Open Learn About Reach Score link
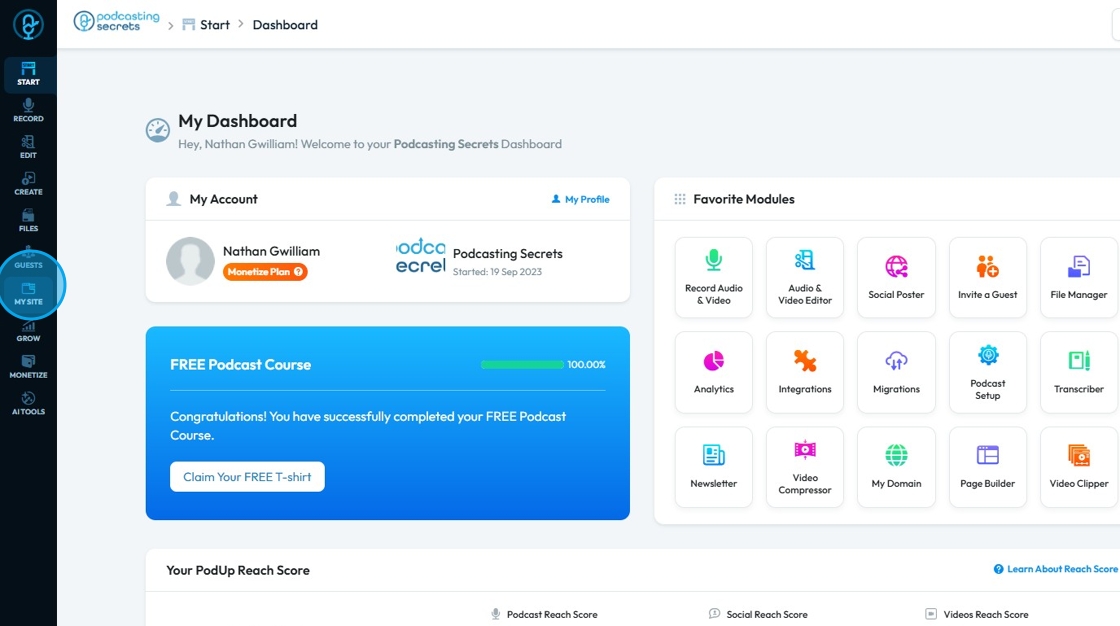Image resolution: width=1120 pixels, height=626 pixels. (1056, 569)
